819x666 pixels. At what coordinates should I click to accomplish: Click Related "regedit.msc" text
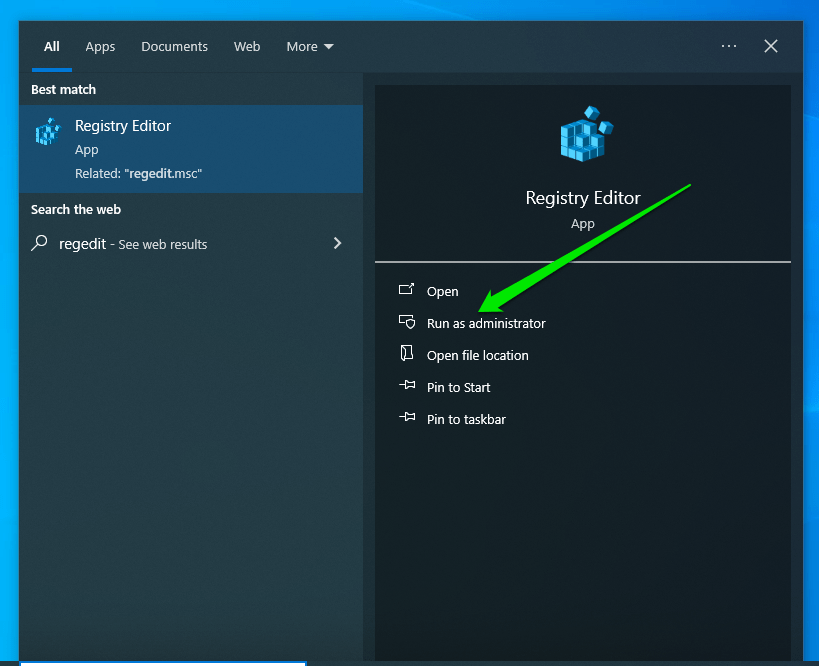[x=138, y=173]
